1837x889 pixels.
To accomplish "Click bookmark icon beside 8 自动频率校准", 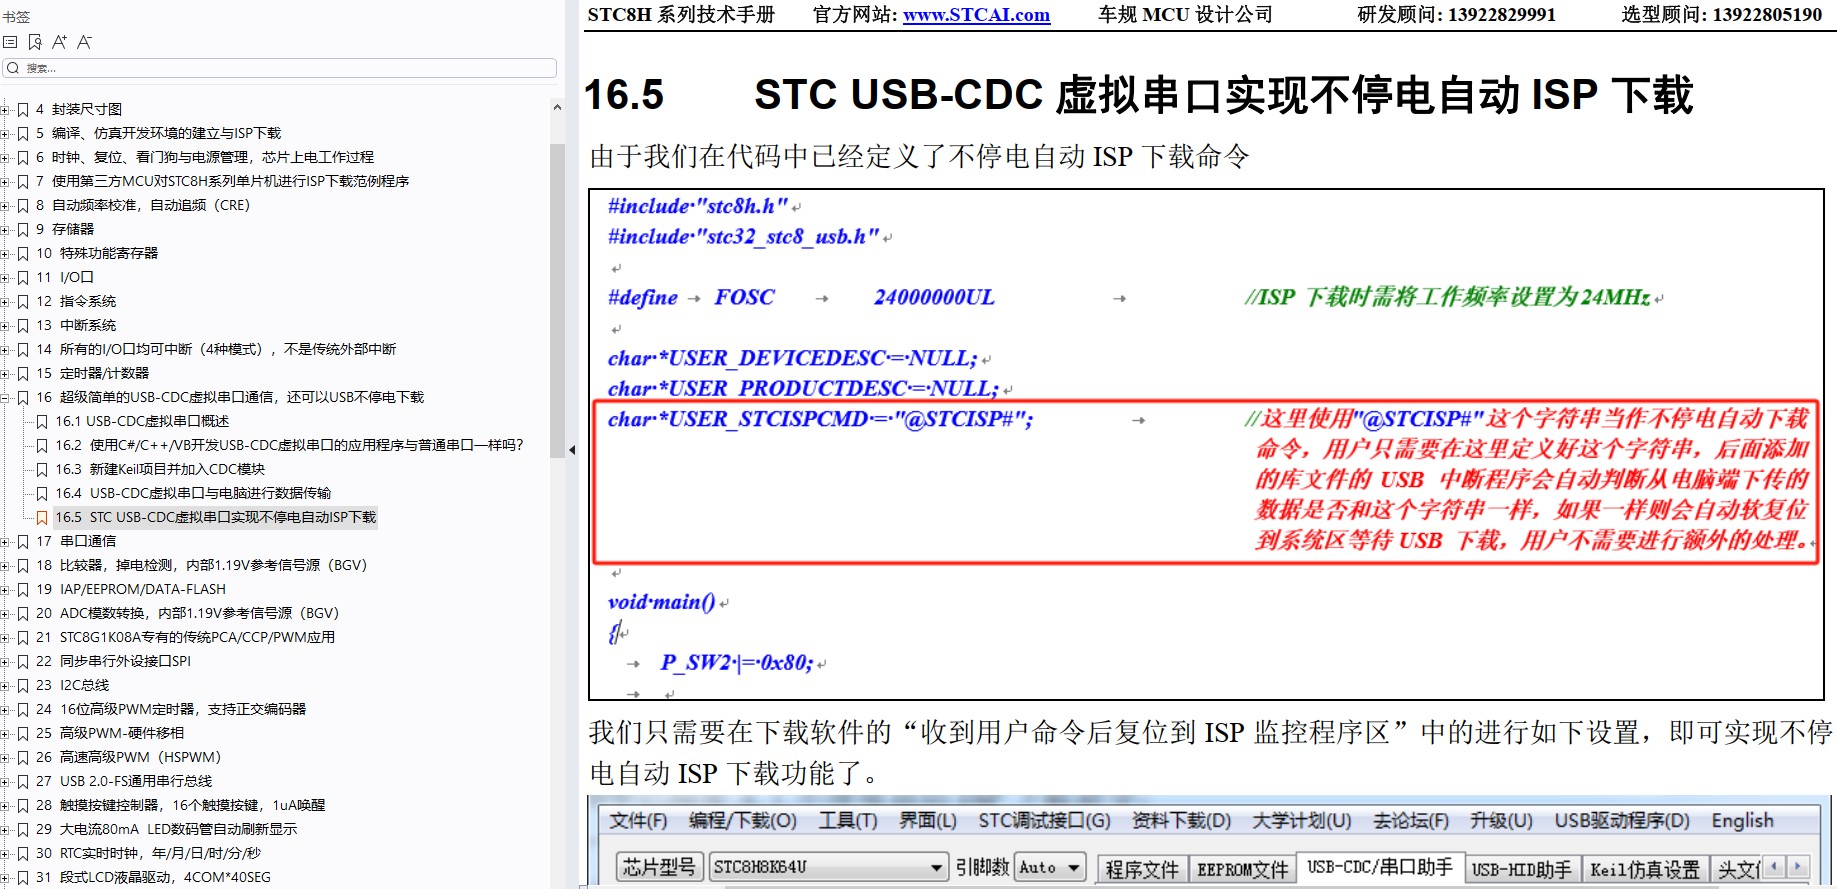I will coord(23,205).
